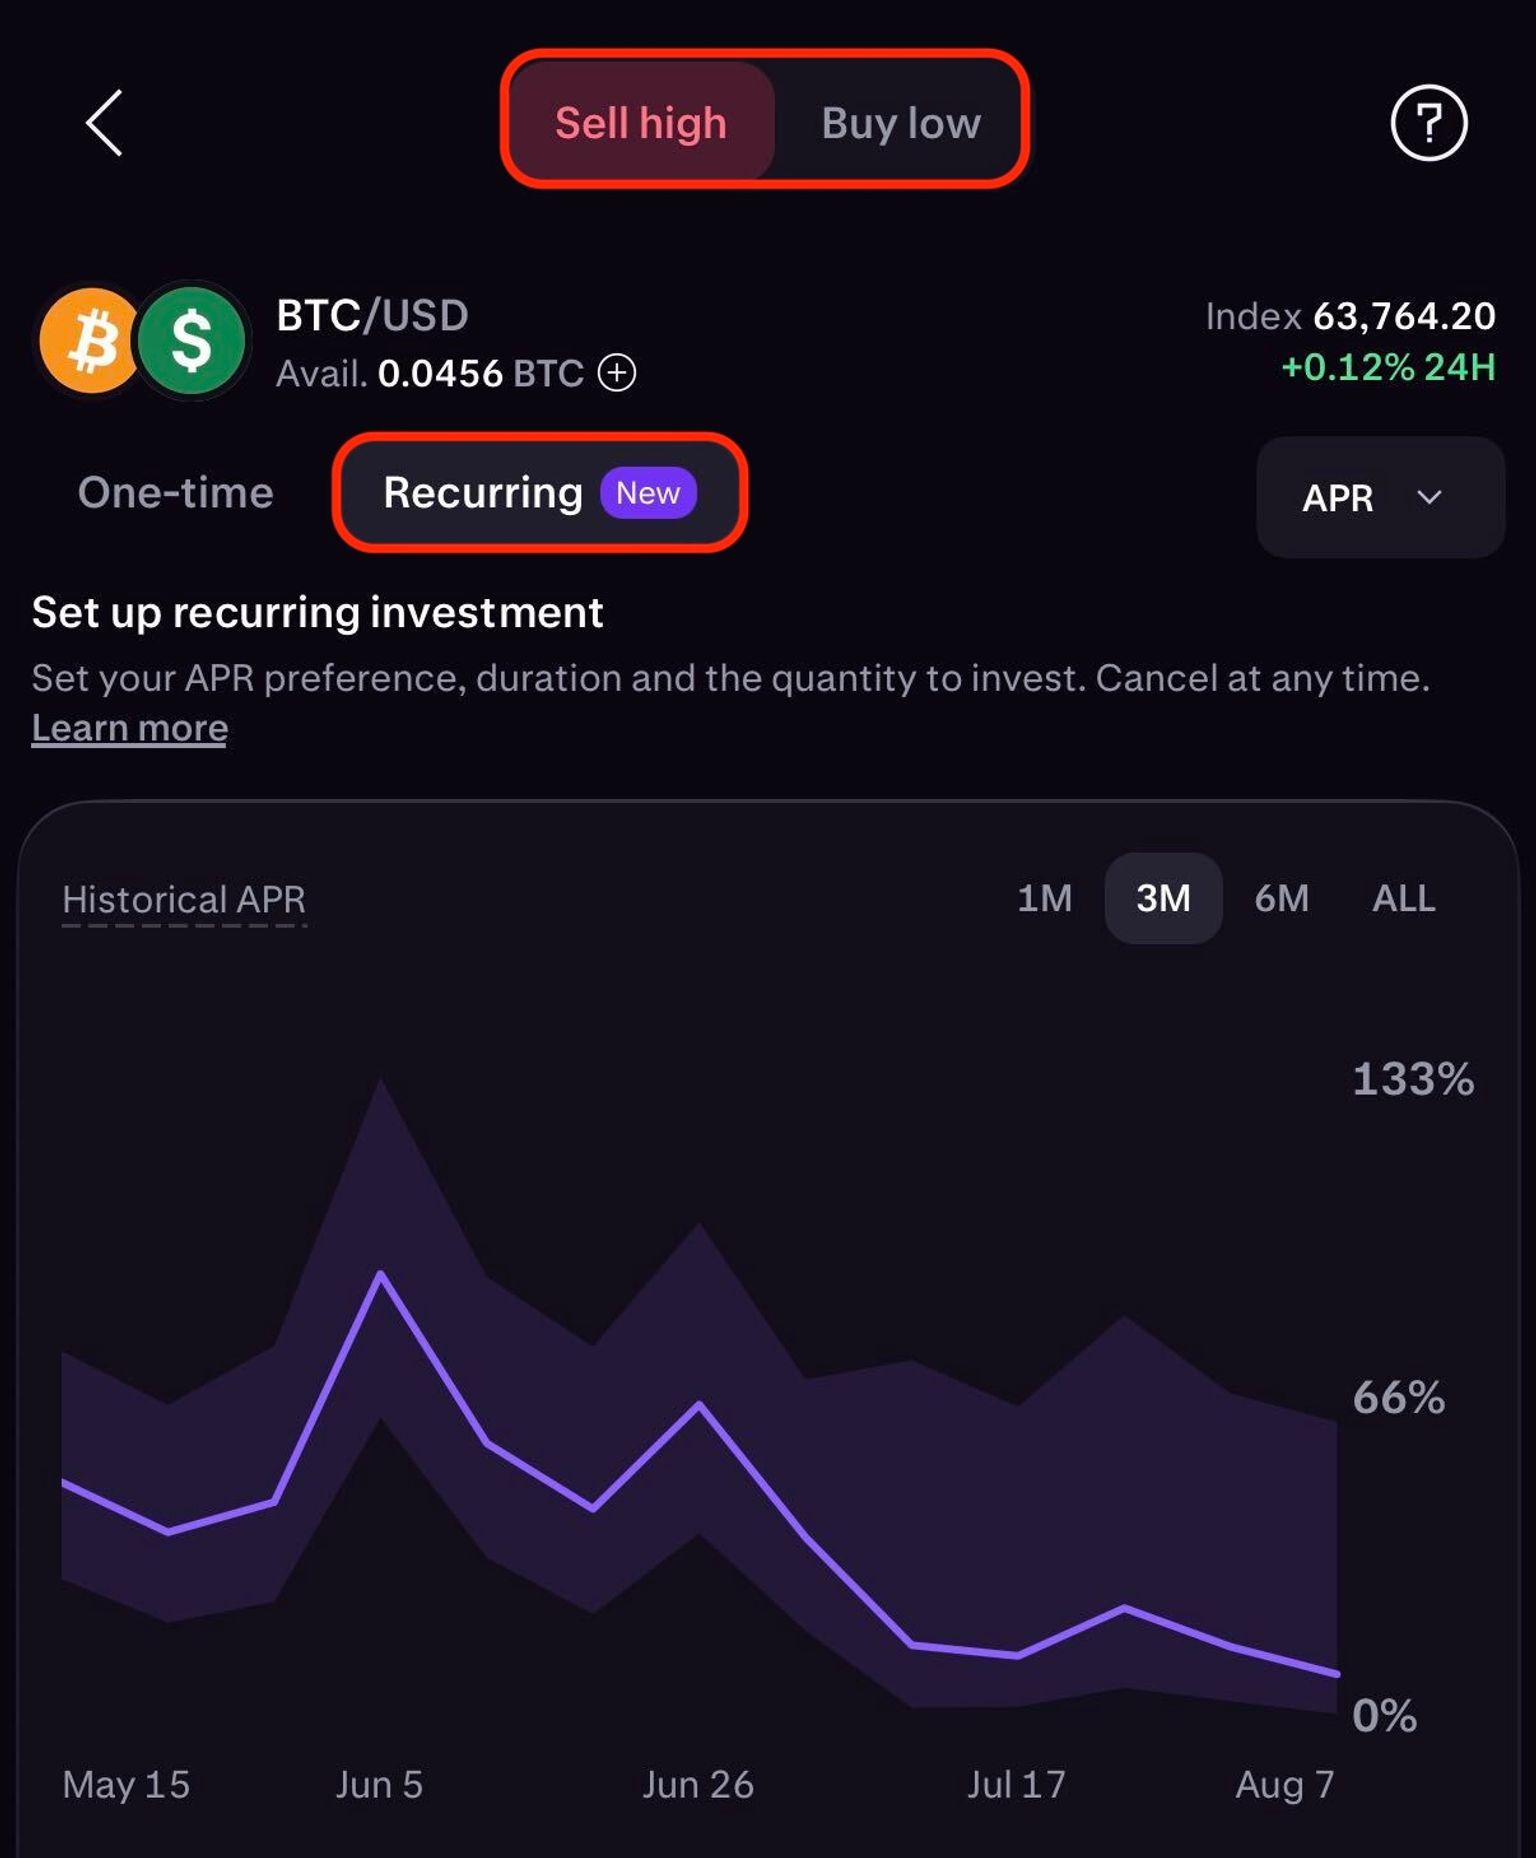Click the Jun 5 peak on the APR line
This screenshot has width=1536, height=1858.
[x=381, y=1272]
